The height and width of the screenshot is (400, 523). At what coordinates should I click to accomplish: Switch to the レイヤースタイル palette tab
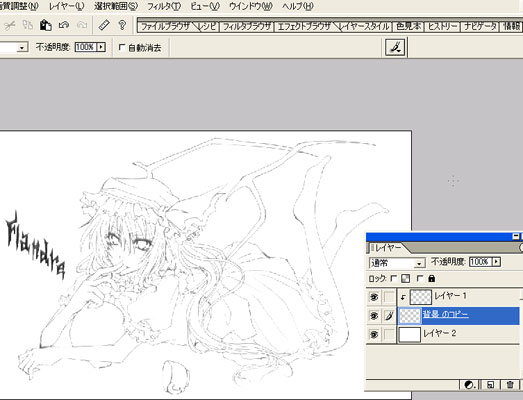pyautogui.click(x=365, y=26)
